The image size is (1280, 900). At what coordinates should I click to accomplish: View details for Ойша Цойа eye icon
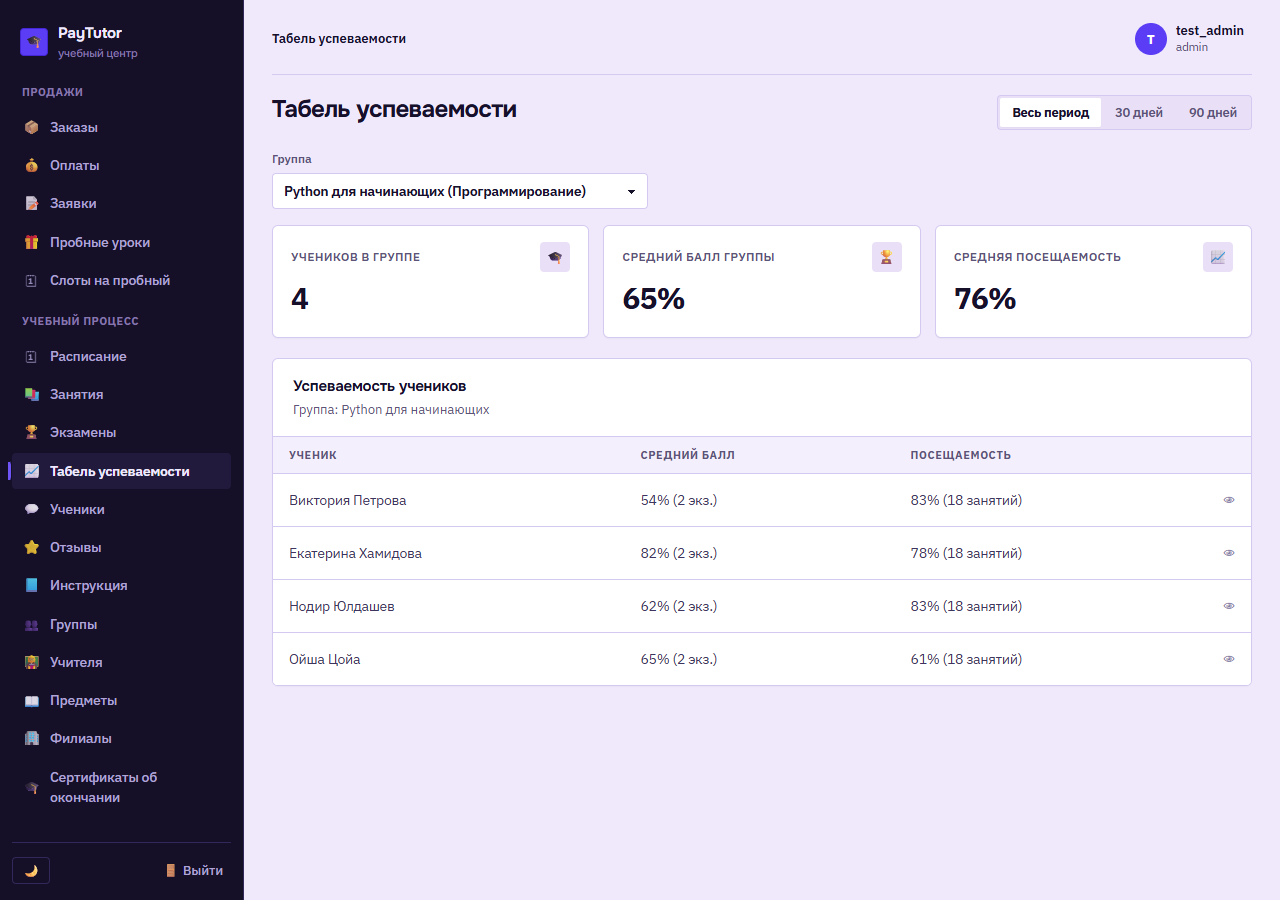[x=1229, y=659]
